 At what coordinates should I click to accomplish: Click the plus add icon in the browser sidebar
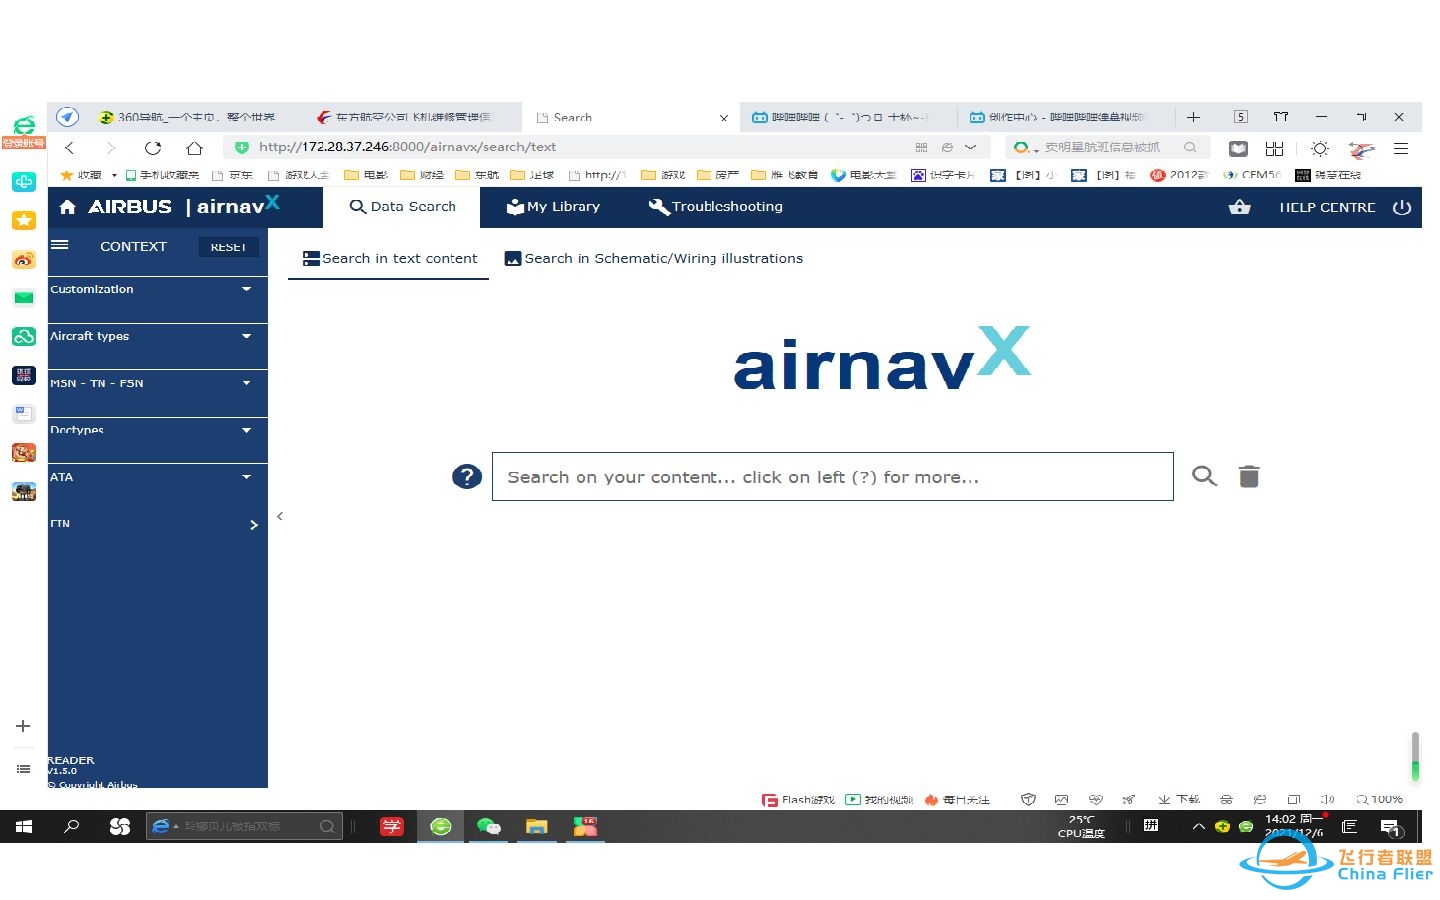[x=23, y=726]
